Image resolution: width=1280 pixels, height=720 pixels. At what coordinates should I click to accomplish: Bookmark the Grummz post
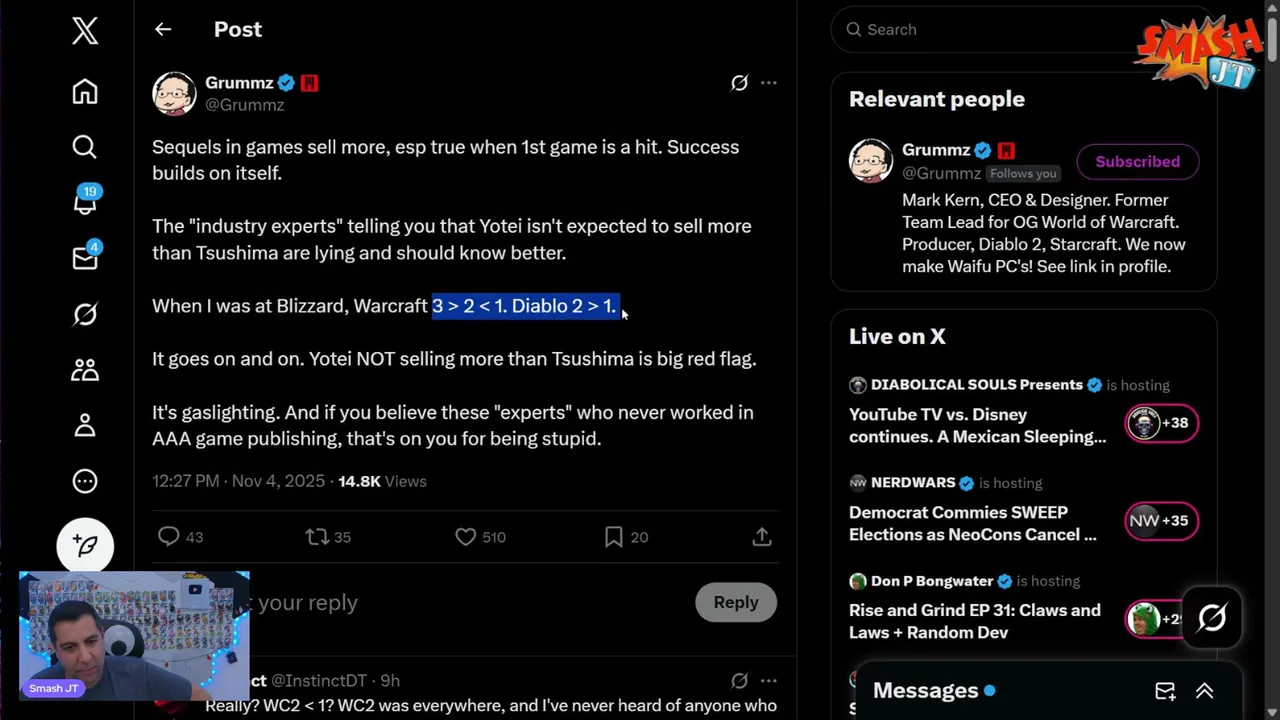(x=614, y=537)
